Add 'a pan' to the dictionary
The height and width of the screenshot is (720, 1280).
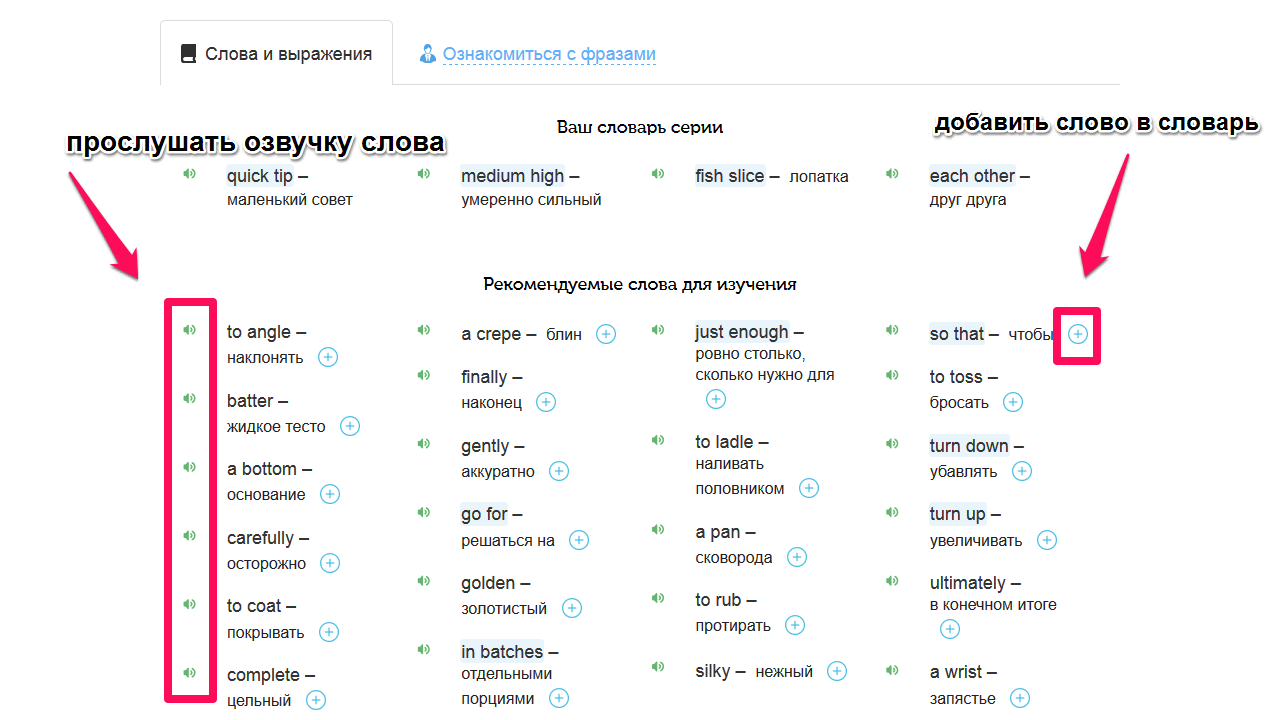click(797, 557)
